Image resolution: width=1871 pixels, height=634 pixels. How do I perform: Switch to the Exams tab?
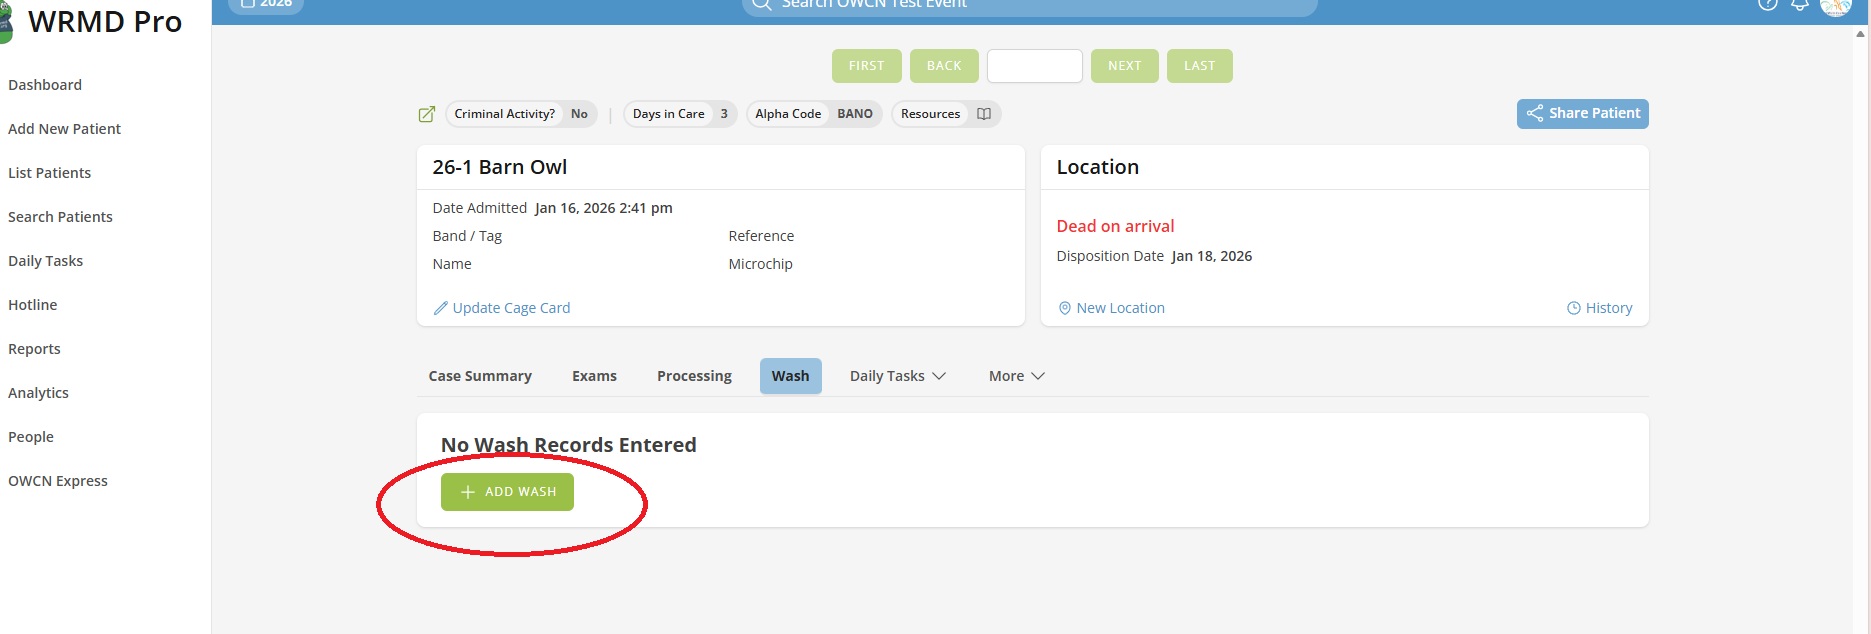[594, 376]
